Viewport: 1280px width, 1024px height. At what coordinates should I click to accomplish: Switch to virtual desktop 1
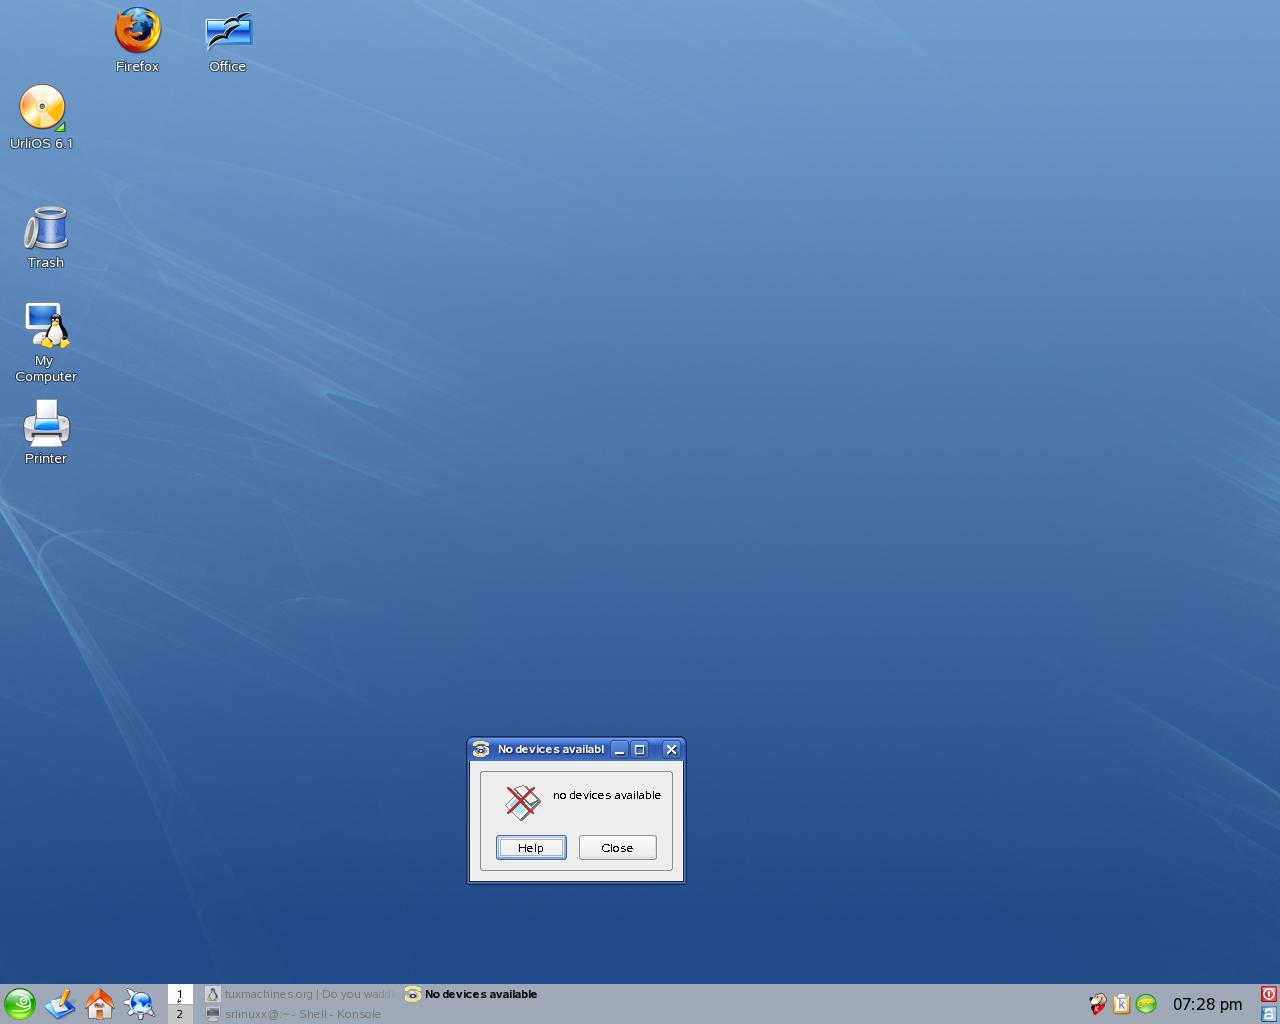180,994
